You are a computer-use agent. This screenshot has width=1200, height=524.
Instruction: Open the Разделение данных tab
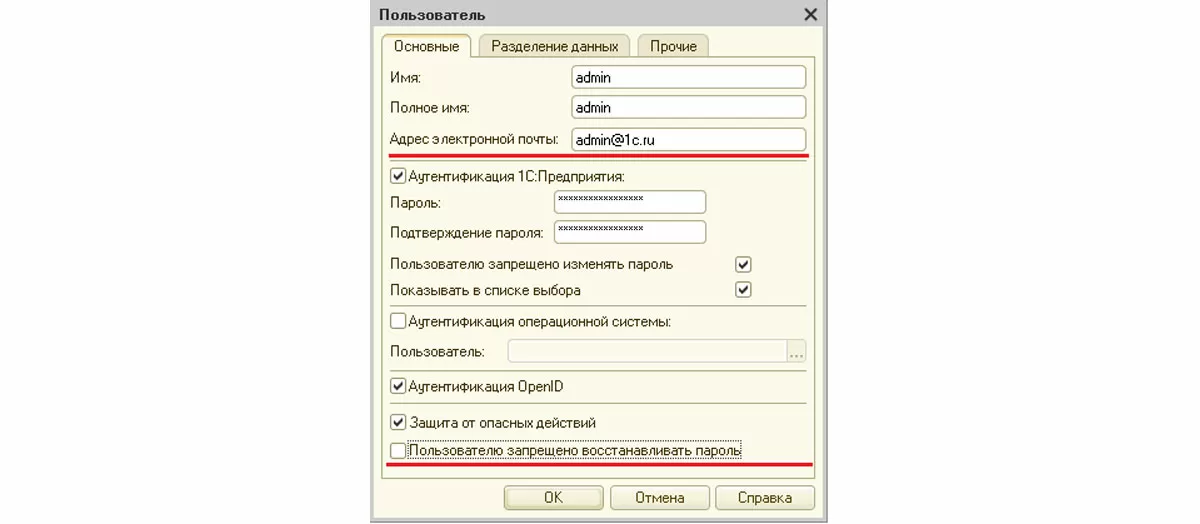click(554, 46)
